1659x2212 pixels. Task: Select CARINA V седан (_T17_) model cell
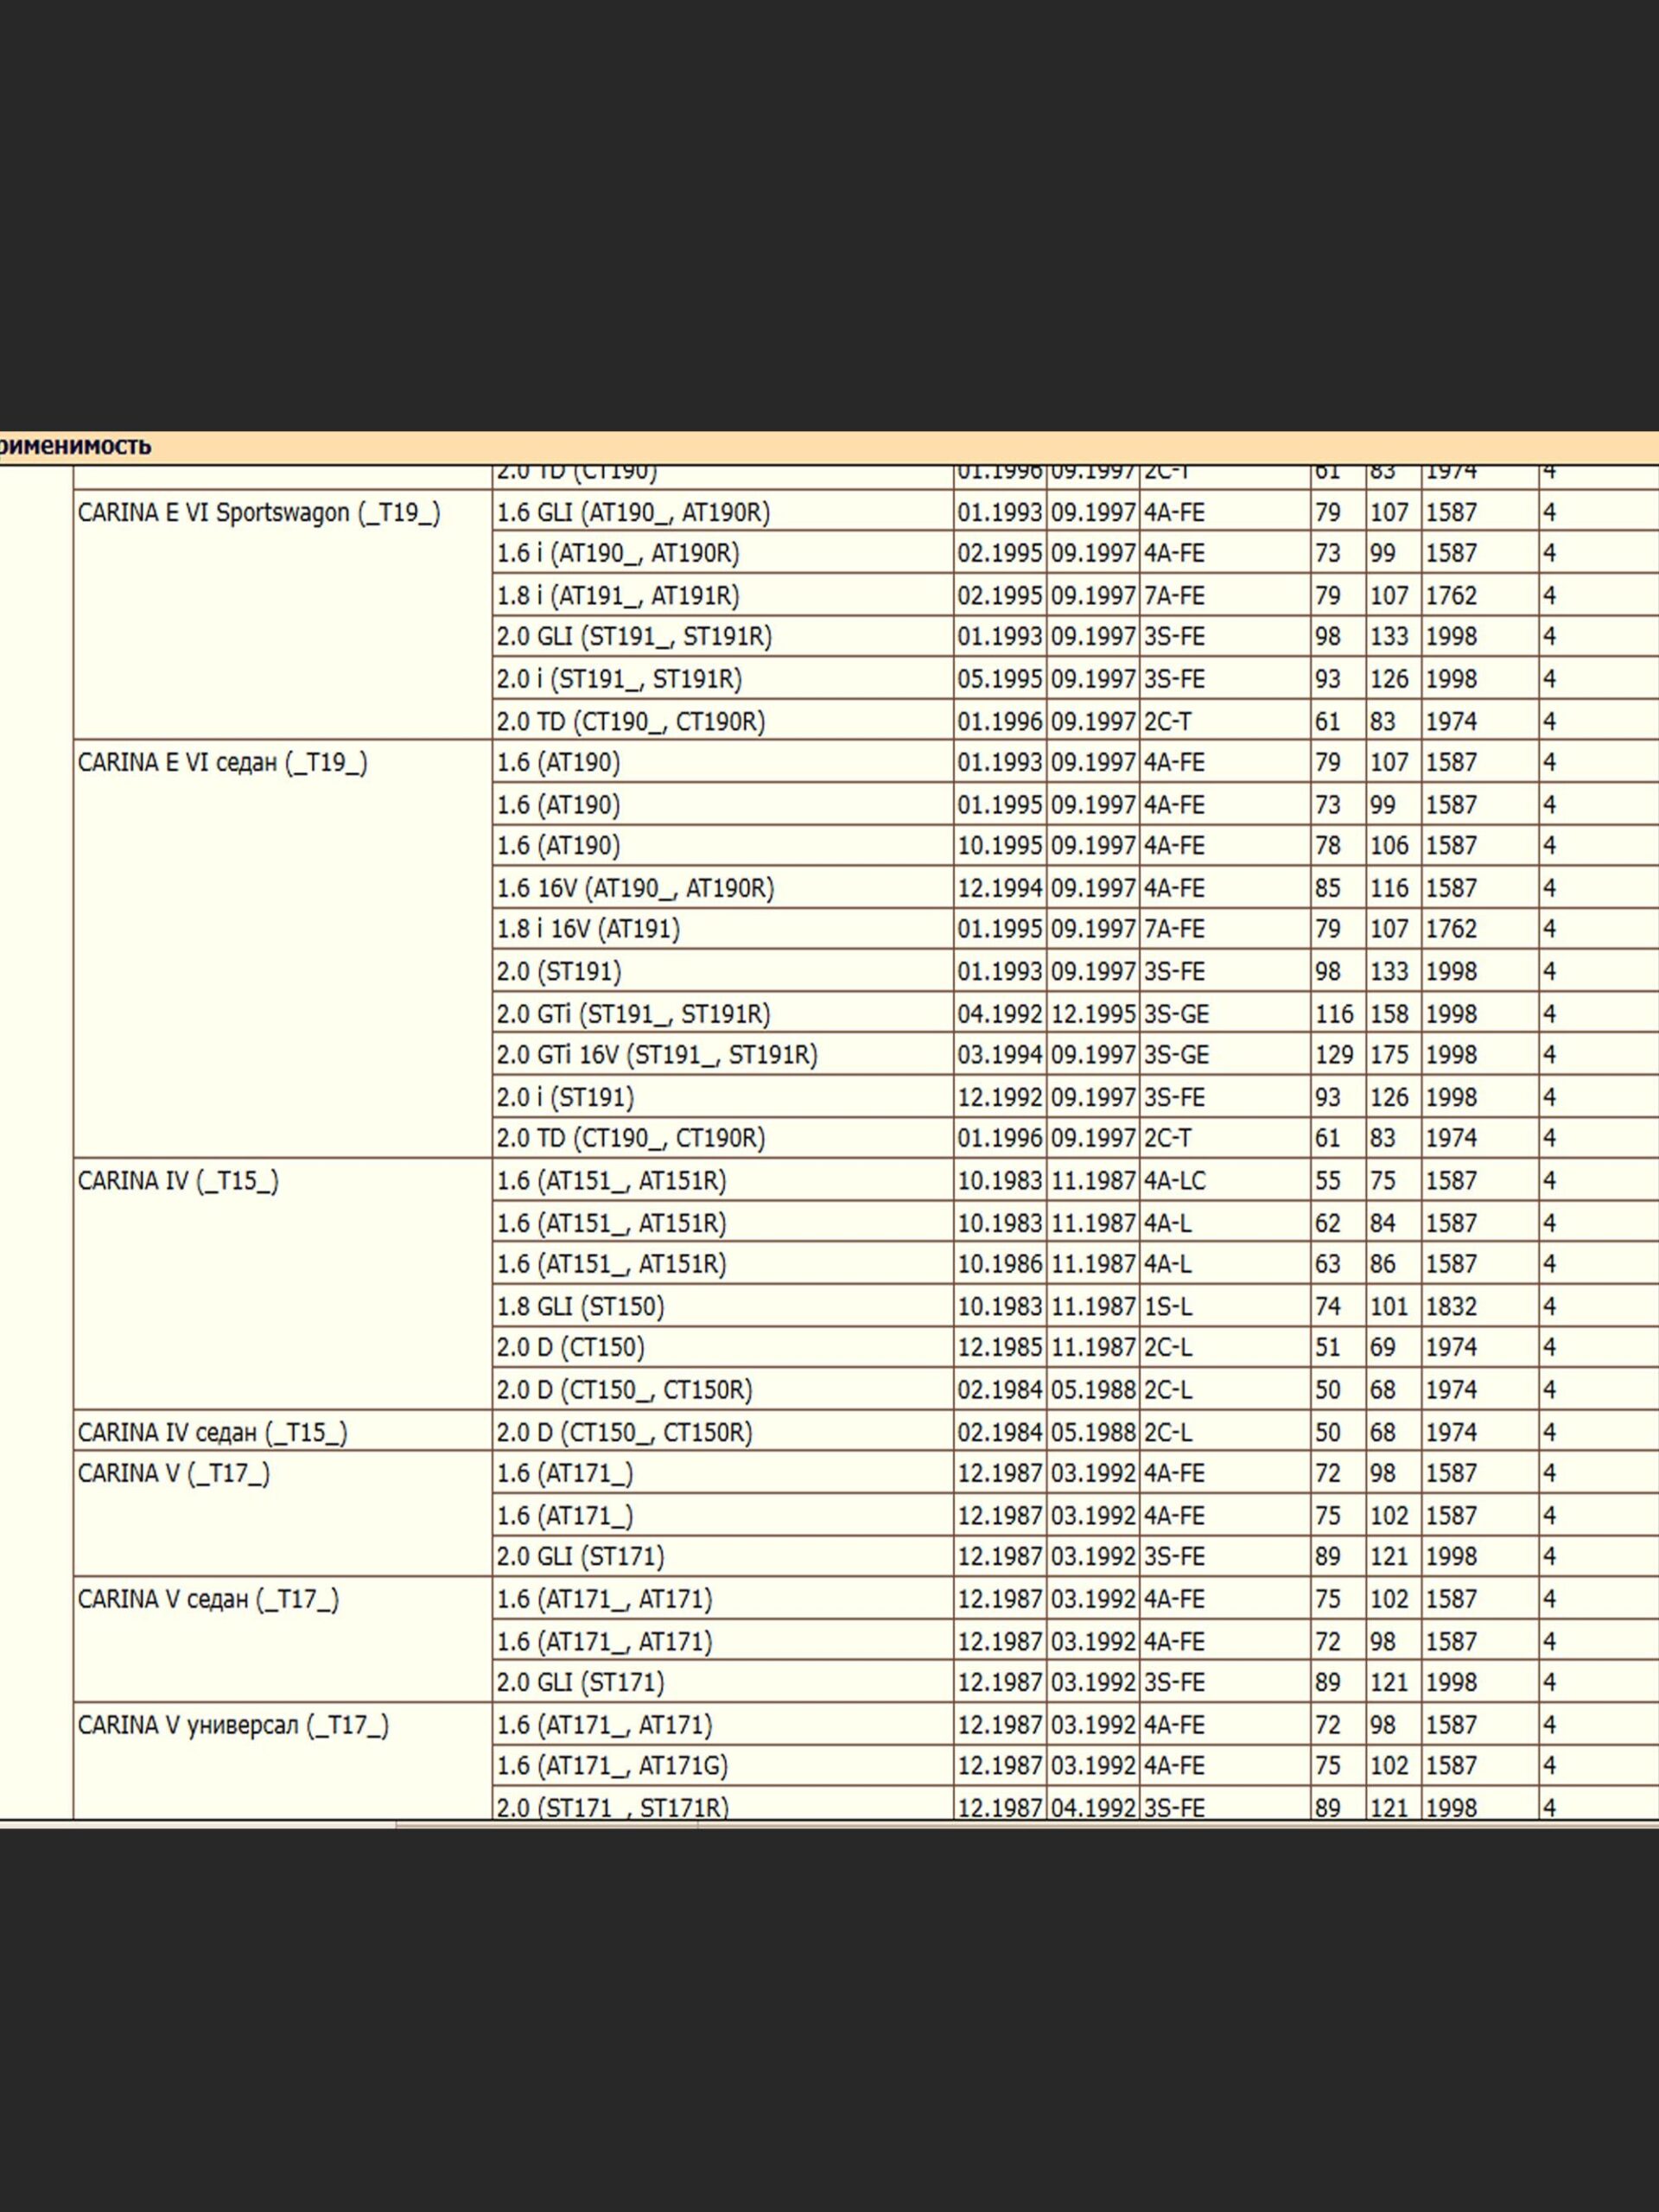pos(208,1599)
